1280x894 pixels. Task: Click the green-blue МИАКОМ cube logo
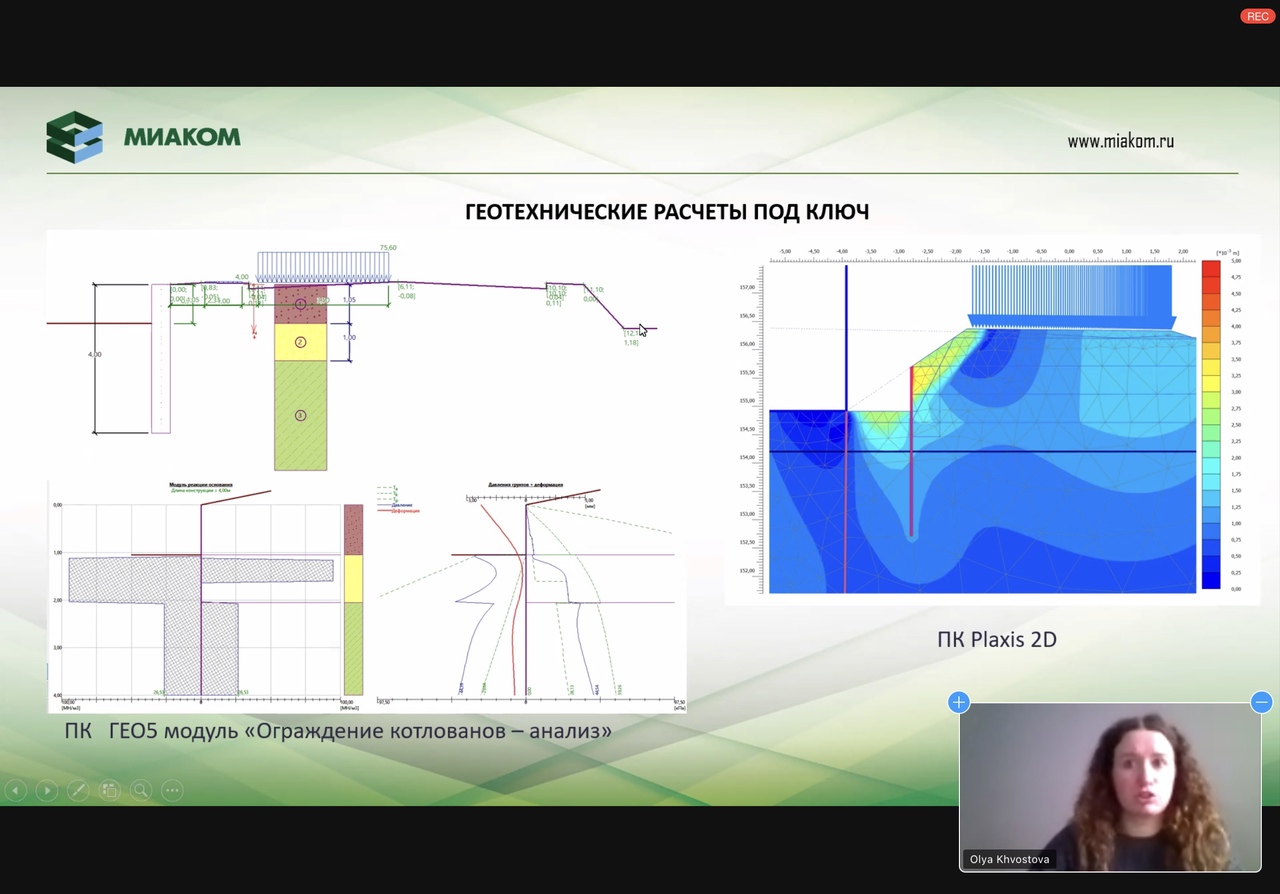(74, 137)
